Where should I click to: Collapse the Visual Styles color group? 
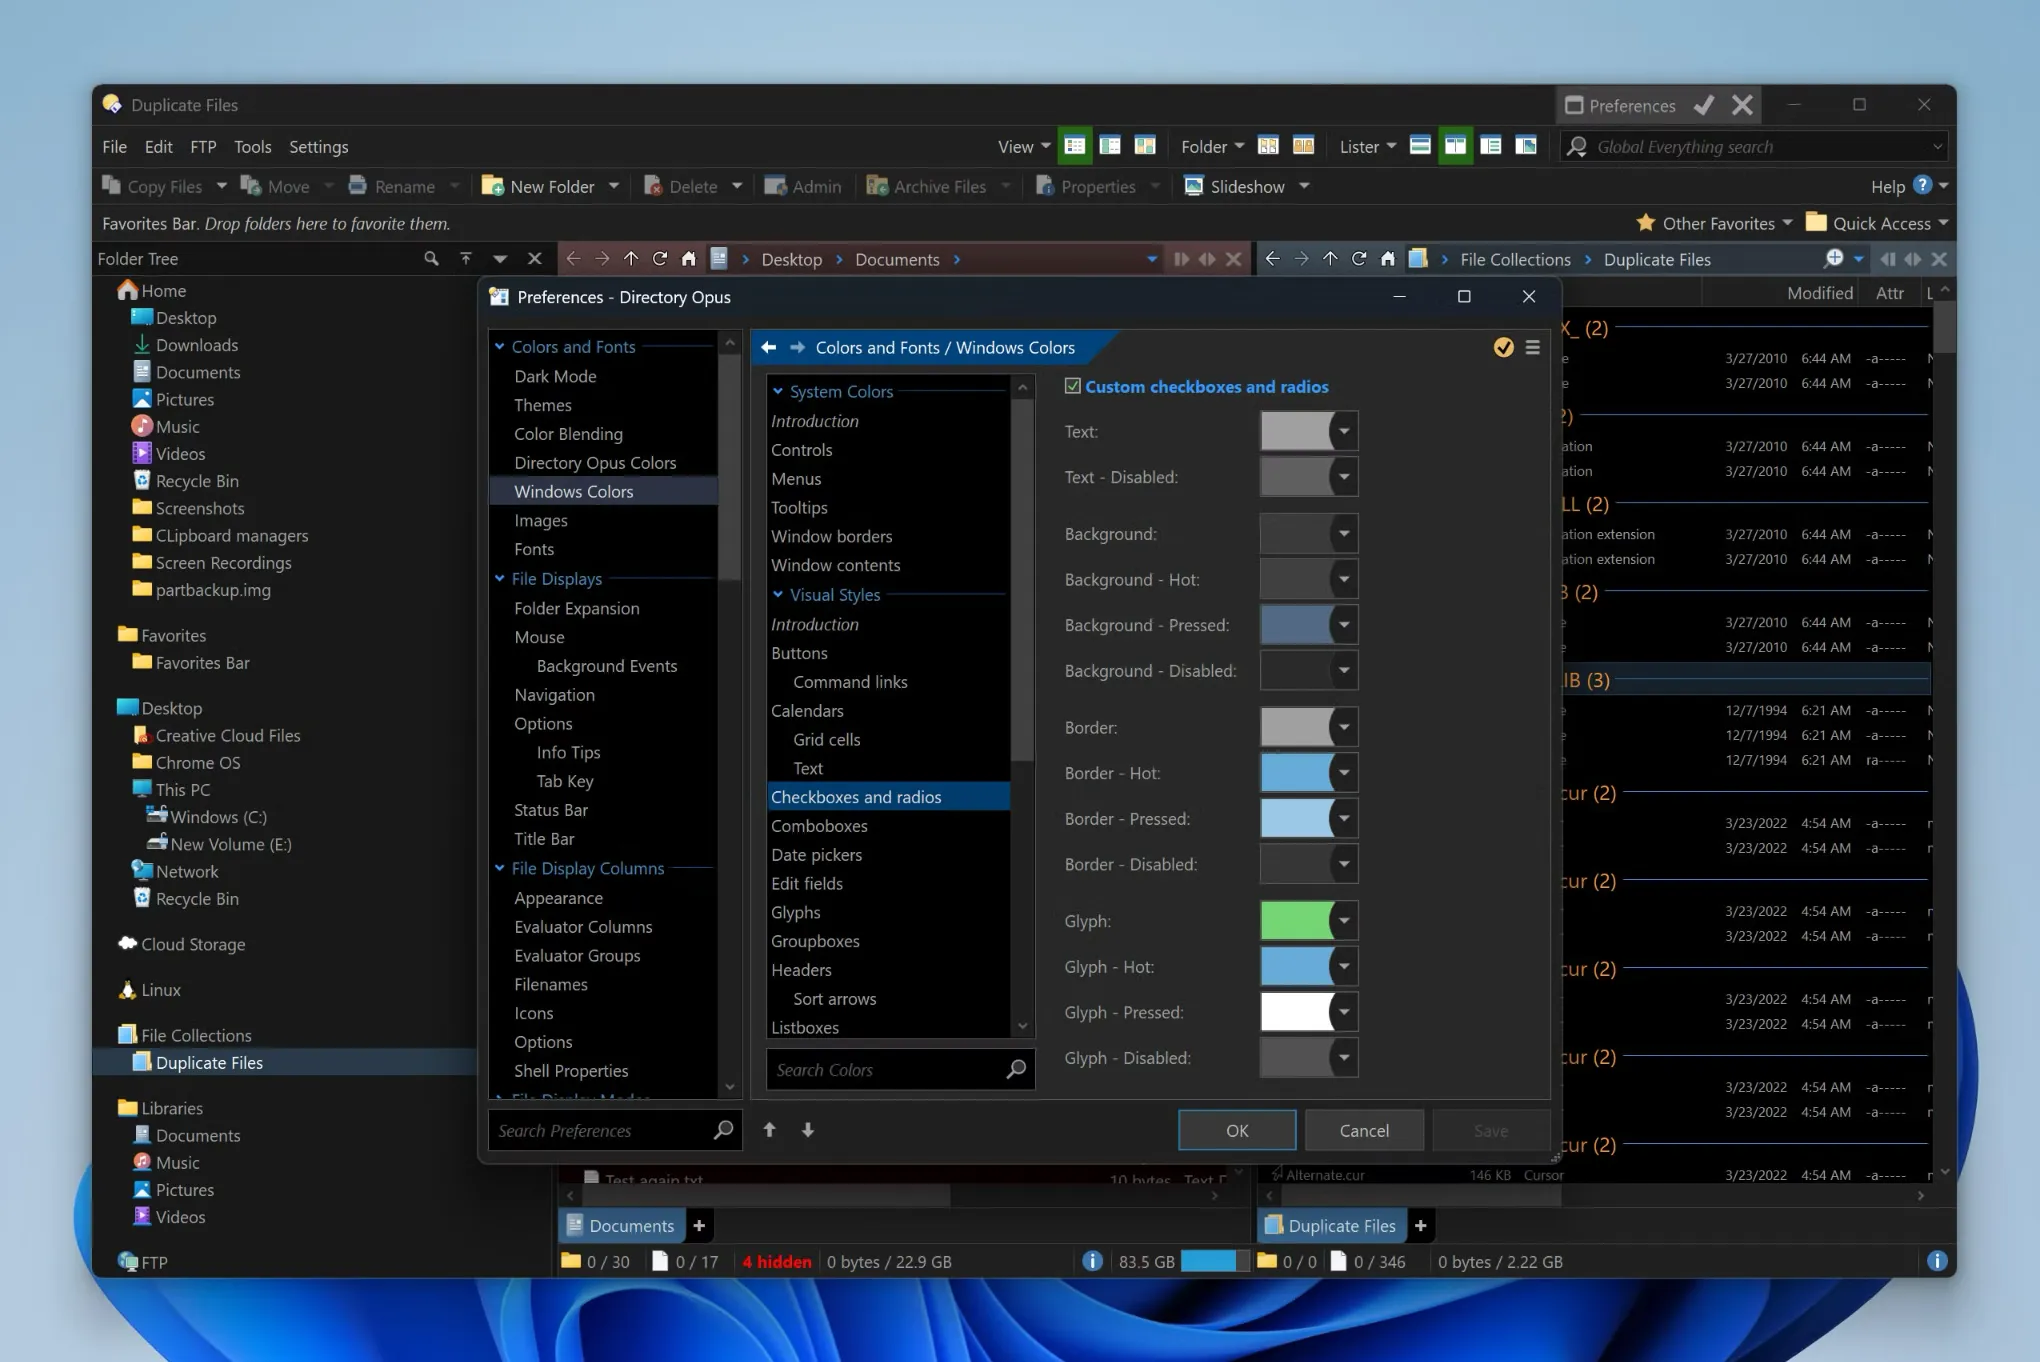coord(777,595)
